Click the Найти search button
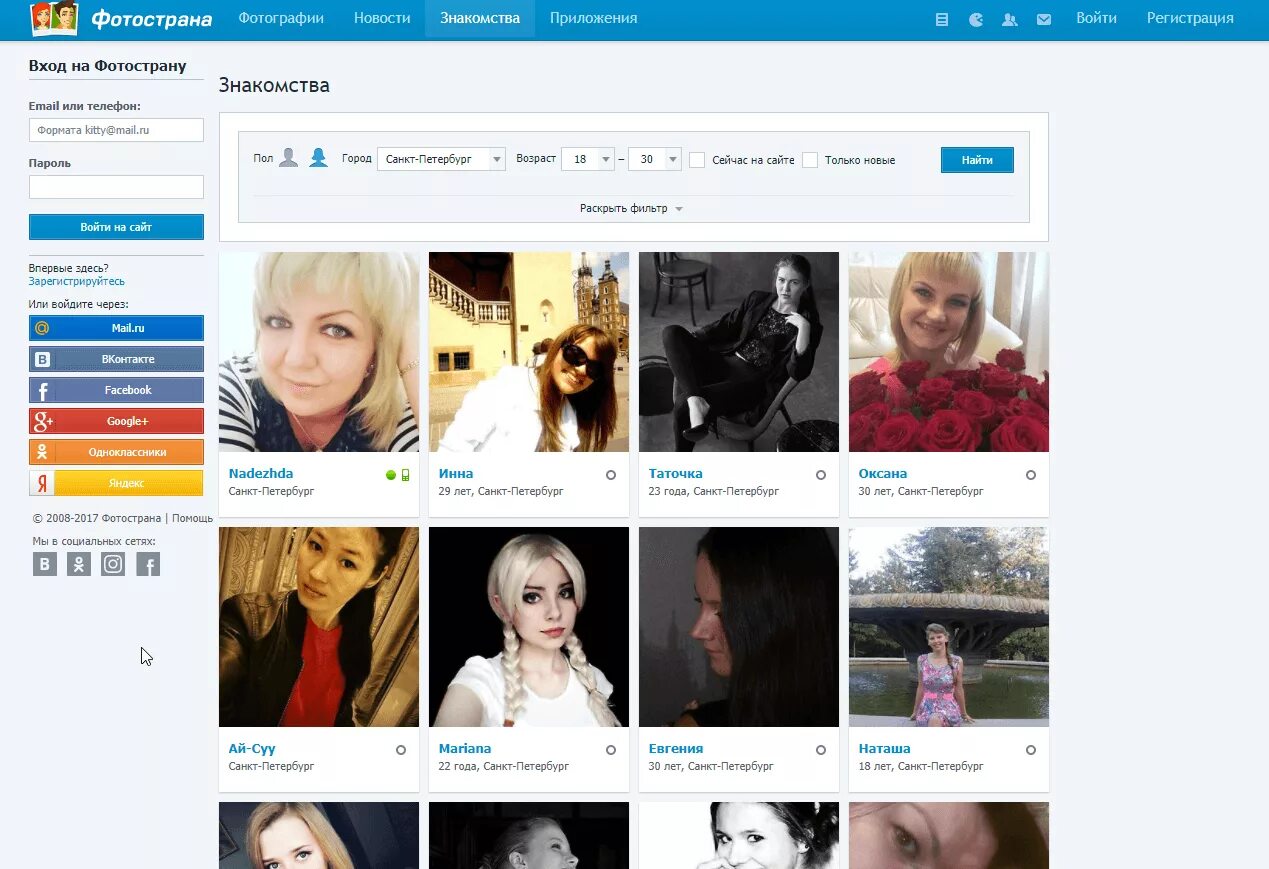1269x869 pixels. click(x=977, y=160)
